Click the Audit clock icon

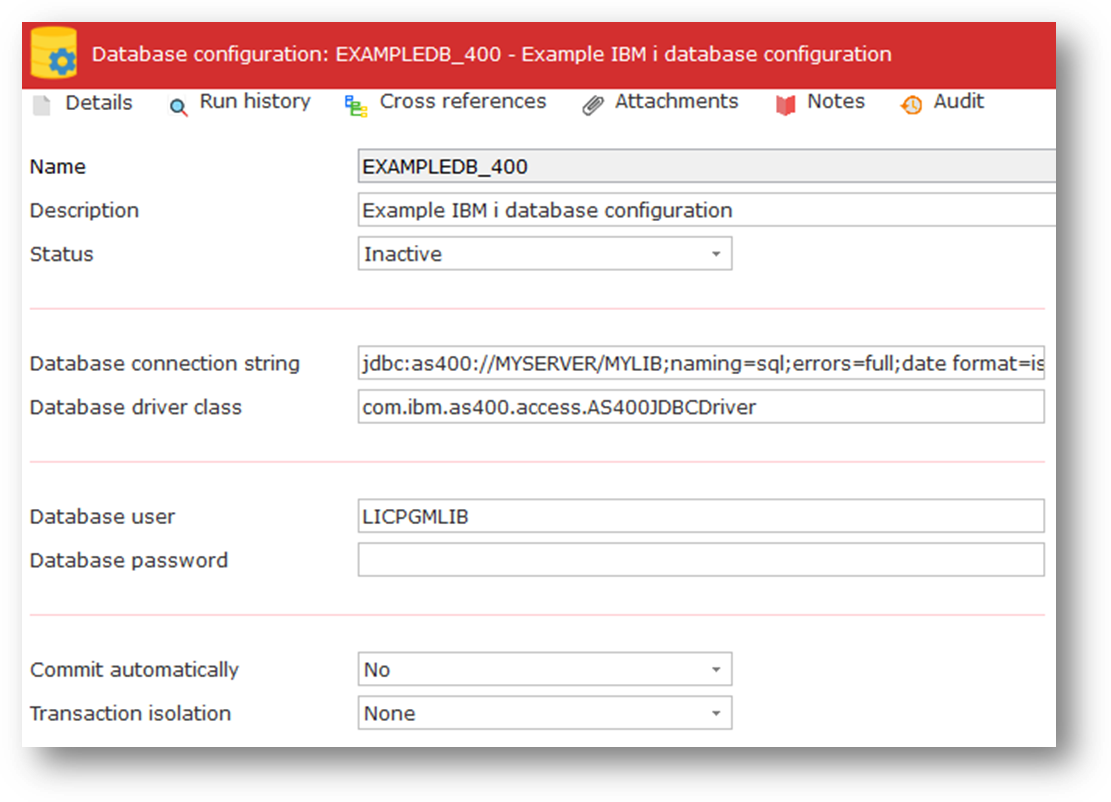(911, 105)
